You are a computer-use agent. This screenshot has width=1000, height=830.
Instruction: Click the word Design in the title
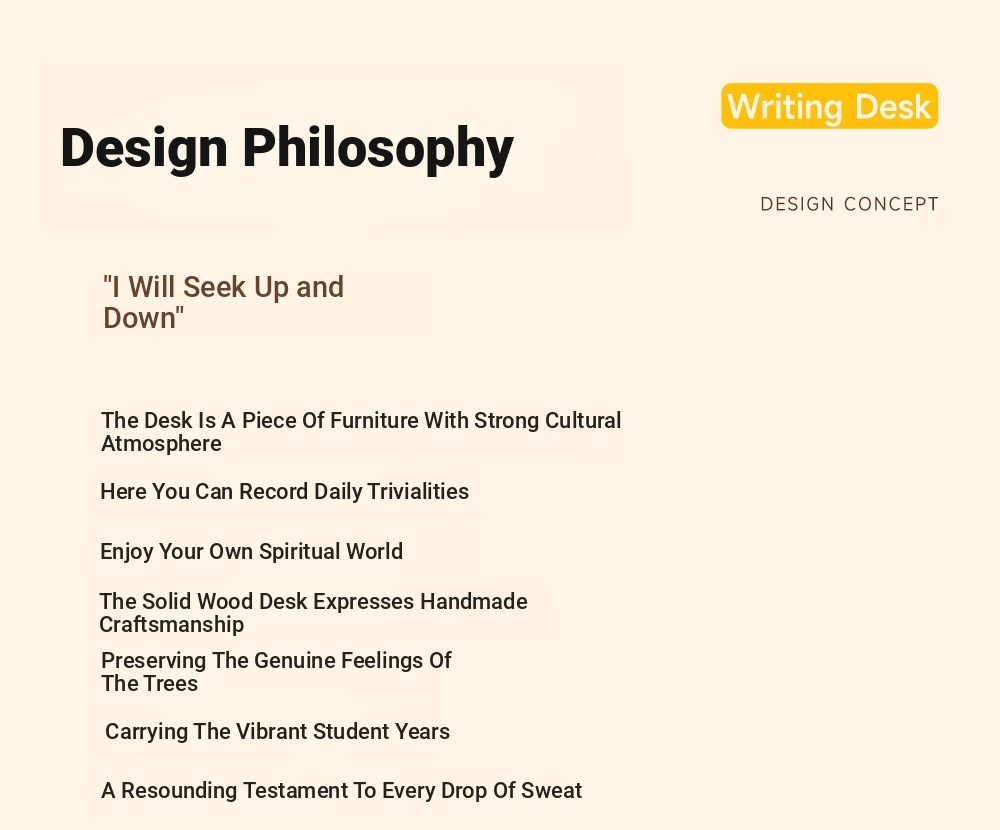(143, 148)
